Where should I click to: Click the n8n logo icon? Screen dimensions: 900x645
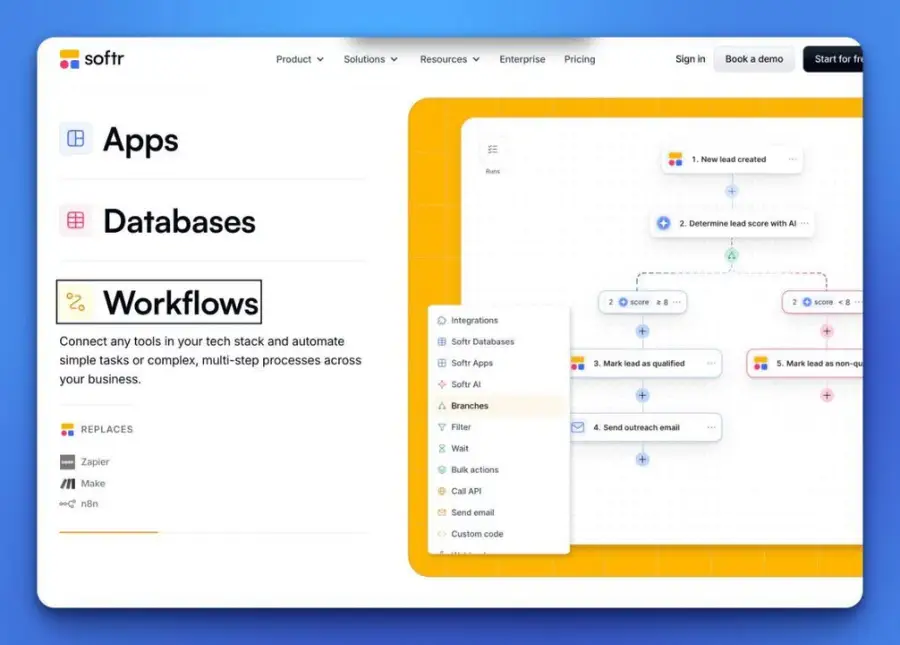pyautogui.click(x=67, y=504)
